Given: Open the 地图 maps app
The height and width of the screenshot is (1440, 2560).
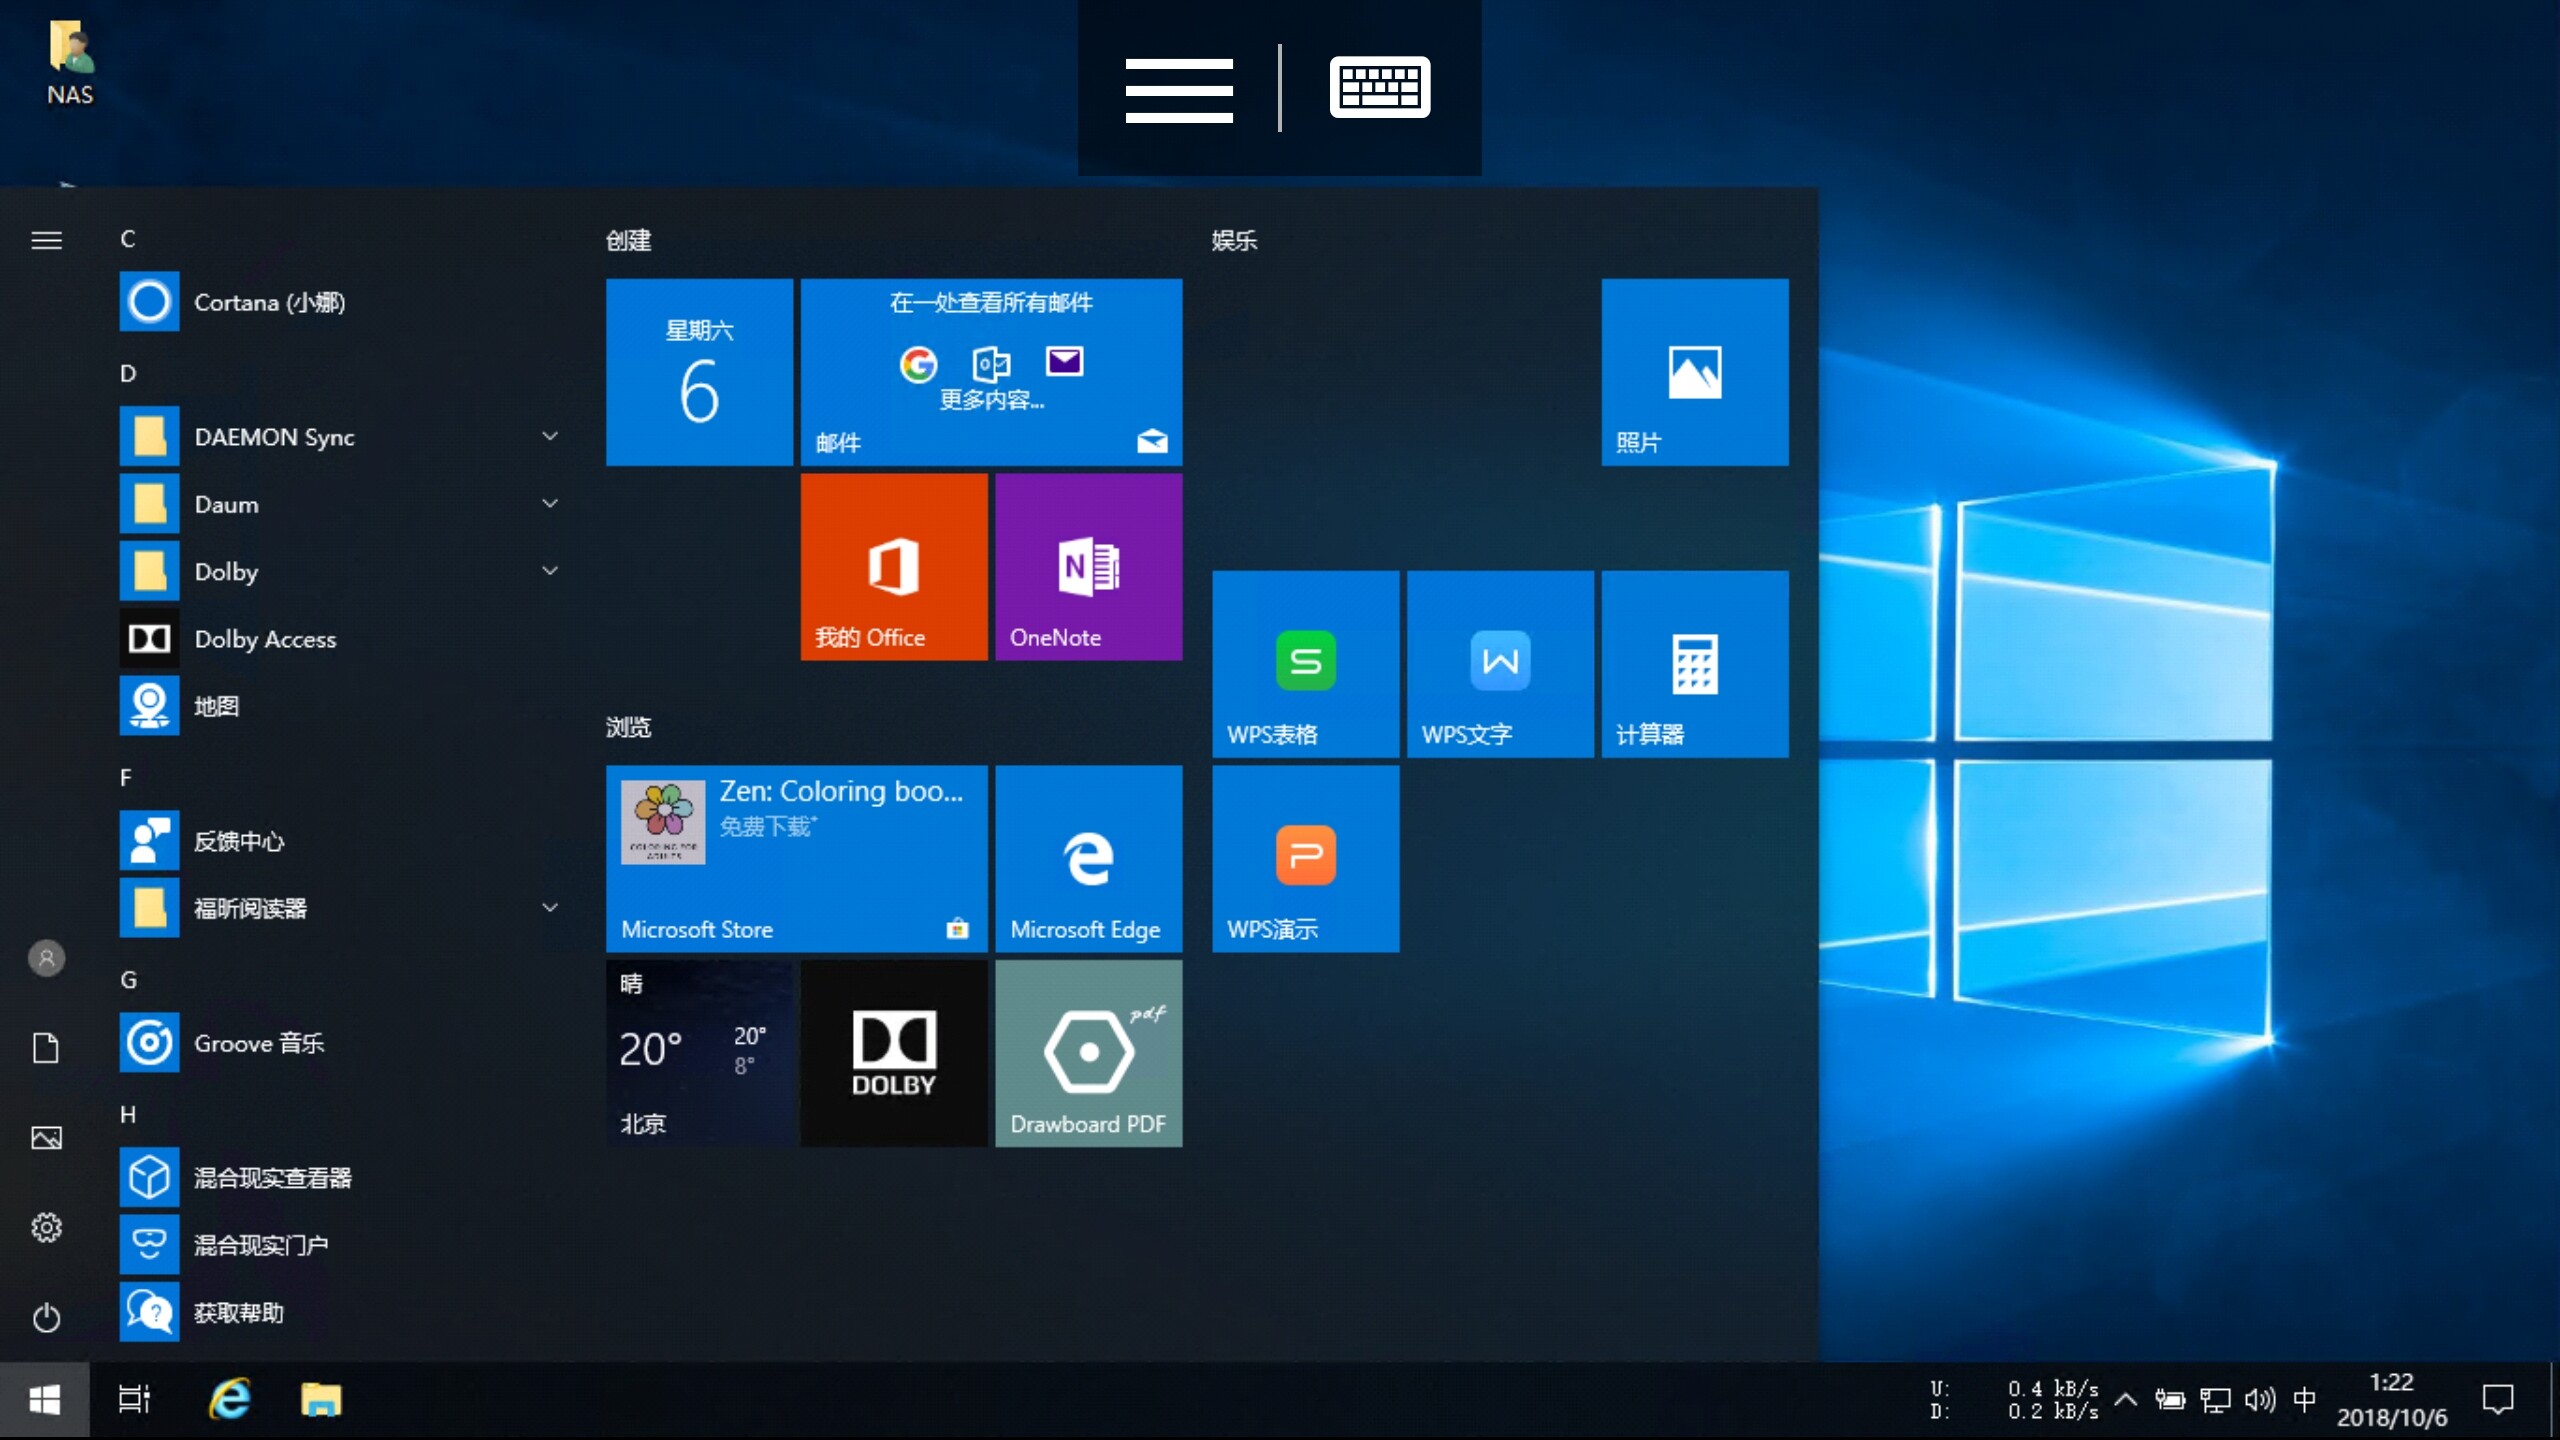Looking at the screenshot, I should pos(340,706).
